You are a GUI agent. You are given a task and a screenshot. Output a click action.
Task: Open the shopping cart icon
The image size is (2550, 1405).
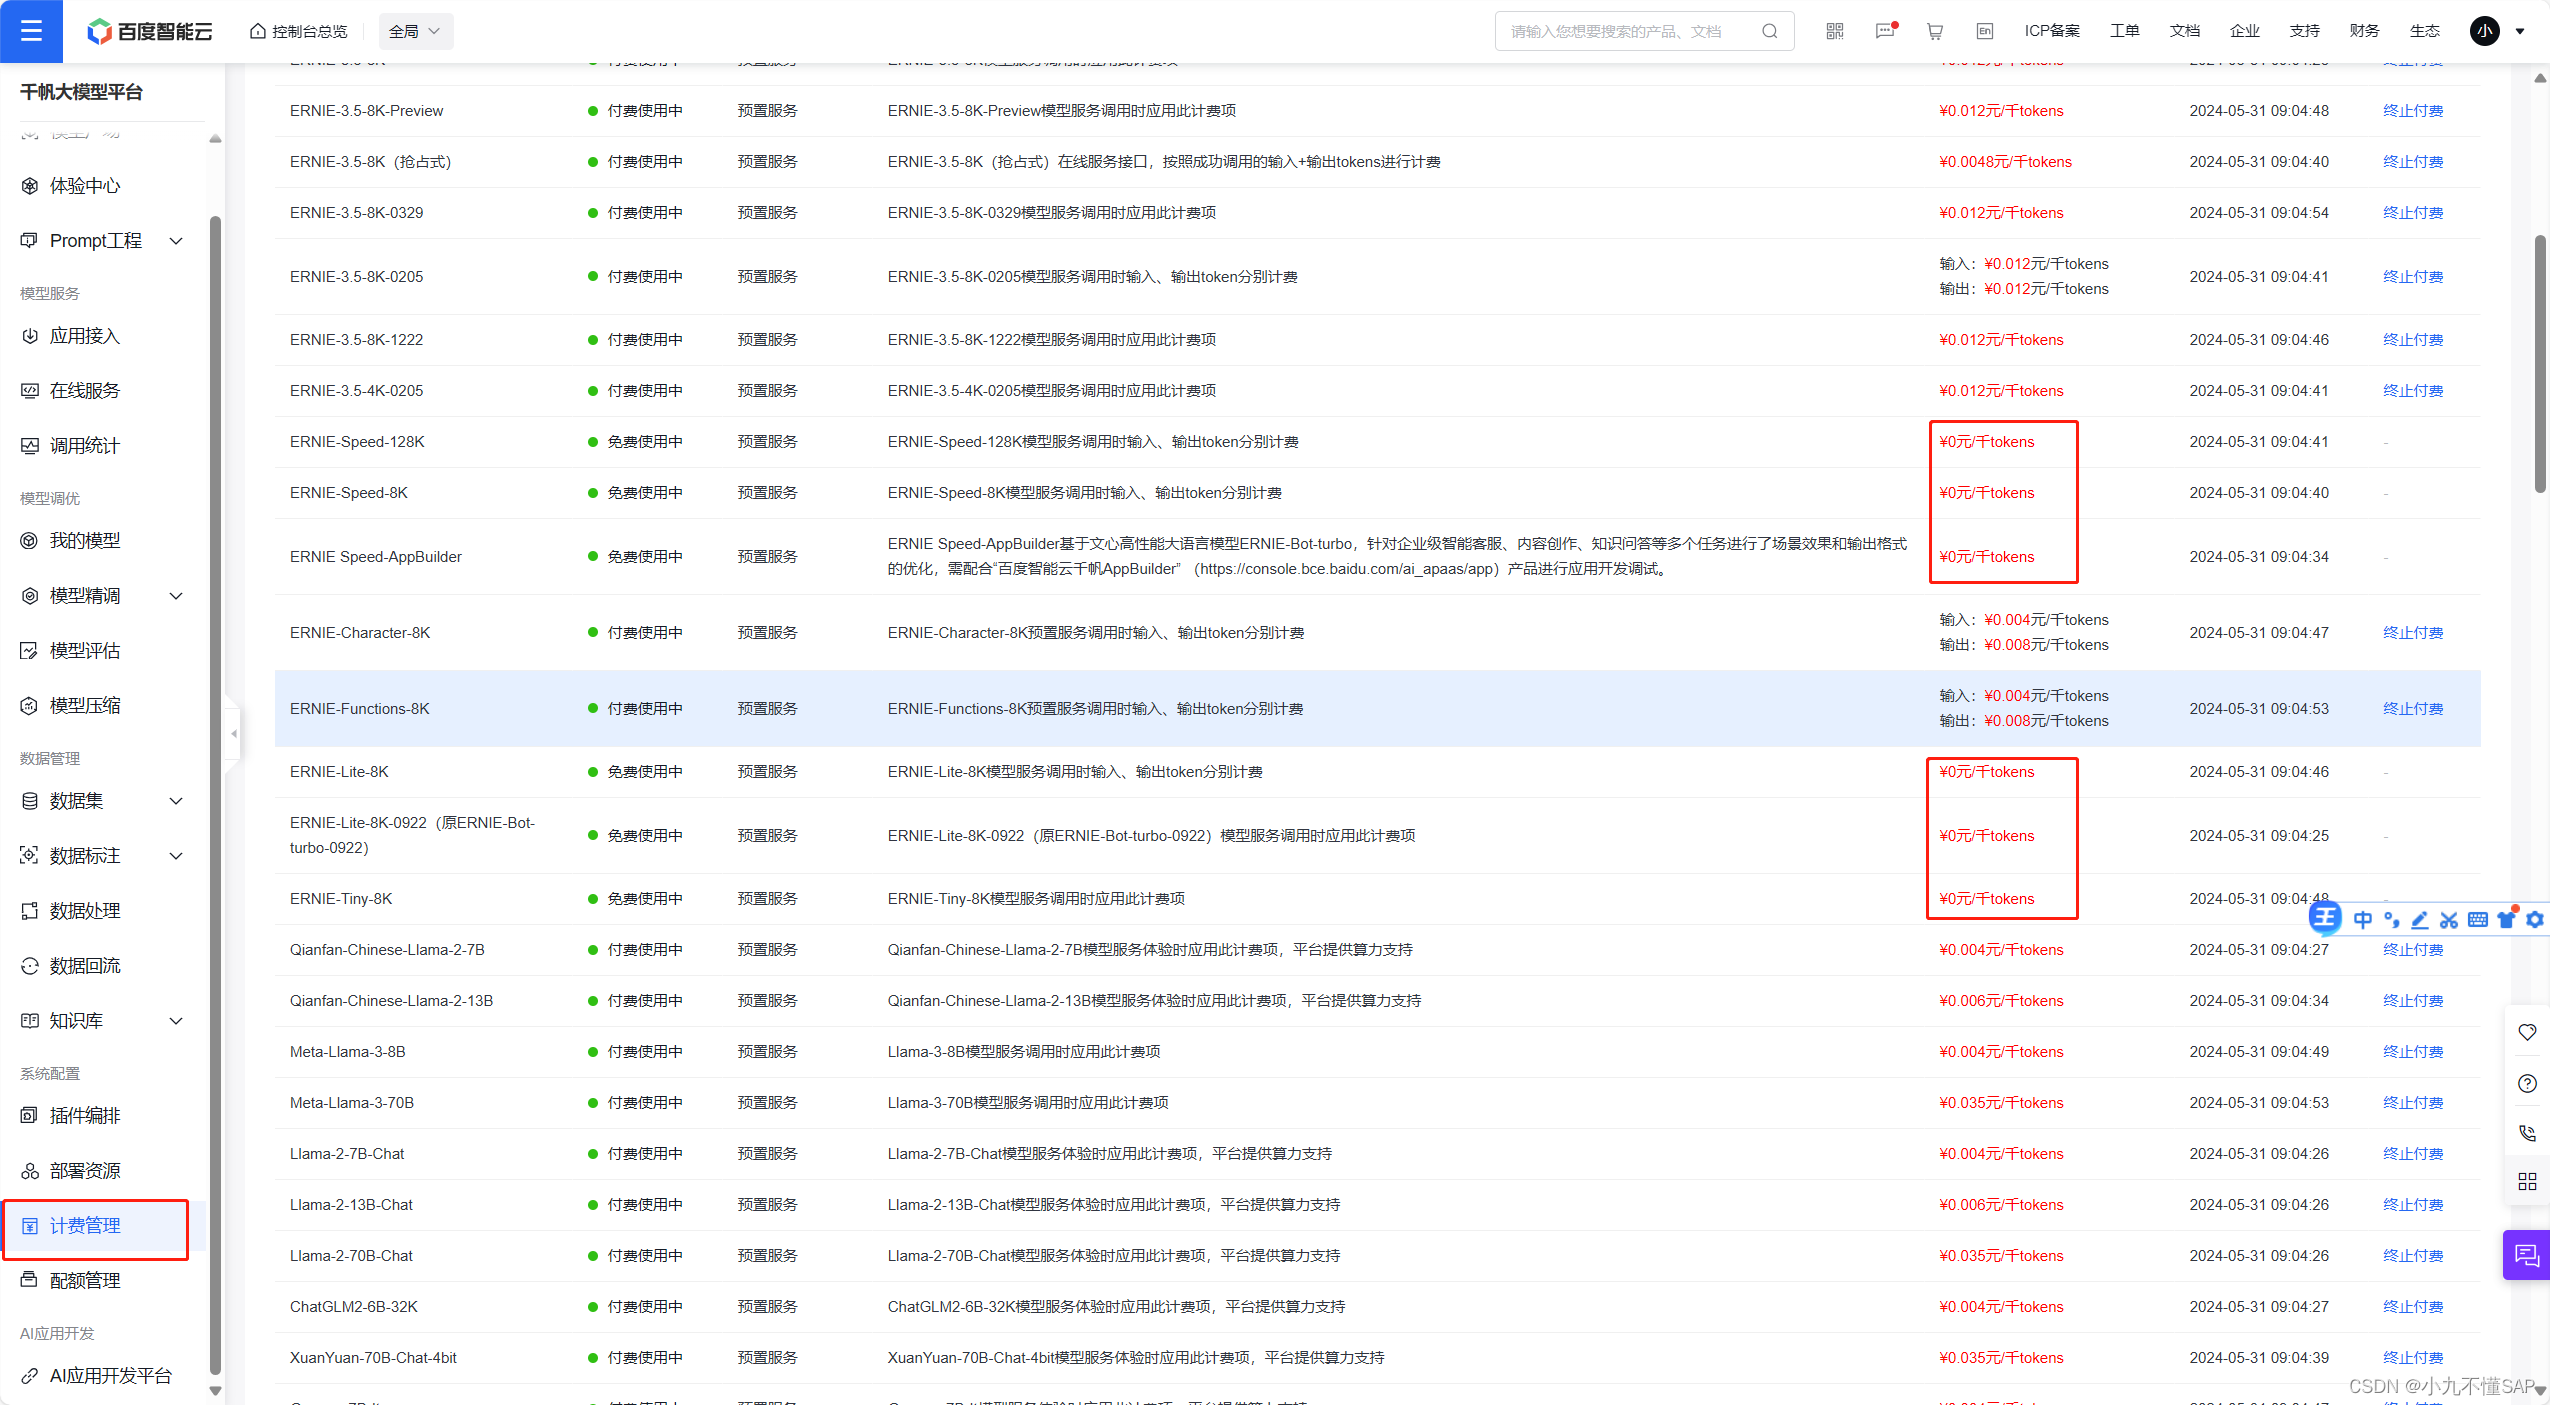pyautogui.click(x=1935, y=31)
